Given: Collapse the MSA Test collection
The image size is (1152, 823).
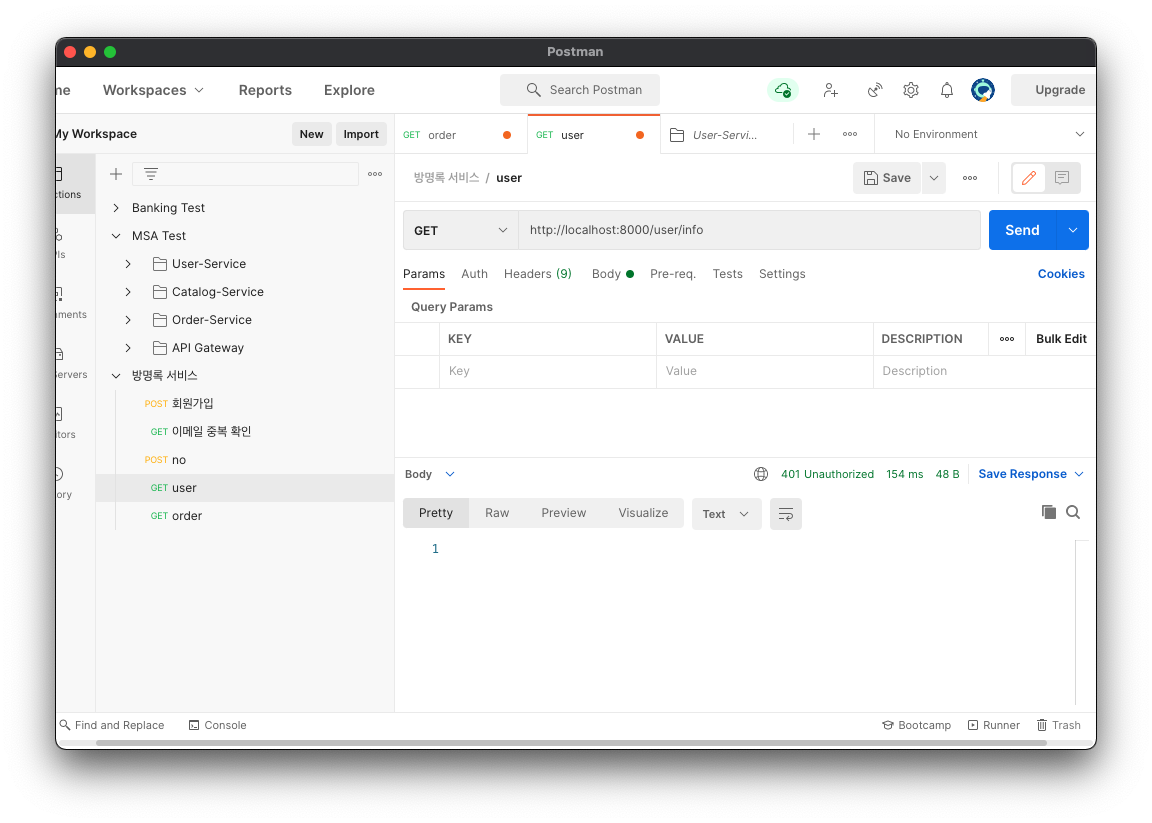Looking at the screenshot, I should point(115,236).
